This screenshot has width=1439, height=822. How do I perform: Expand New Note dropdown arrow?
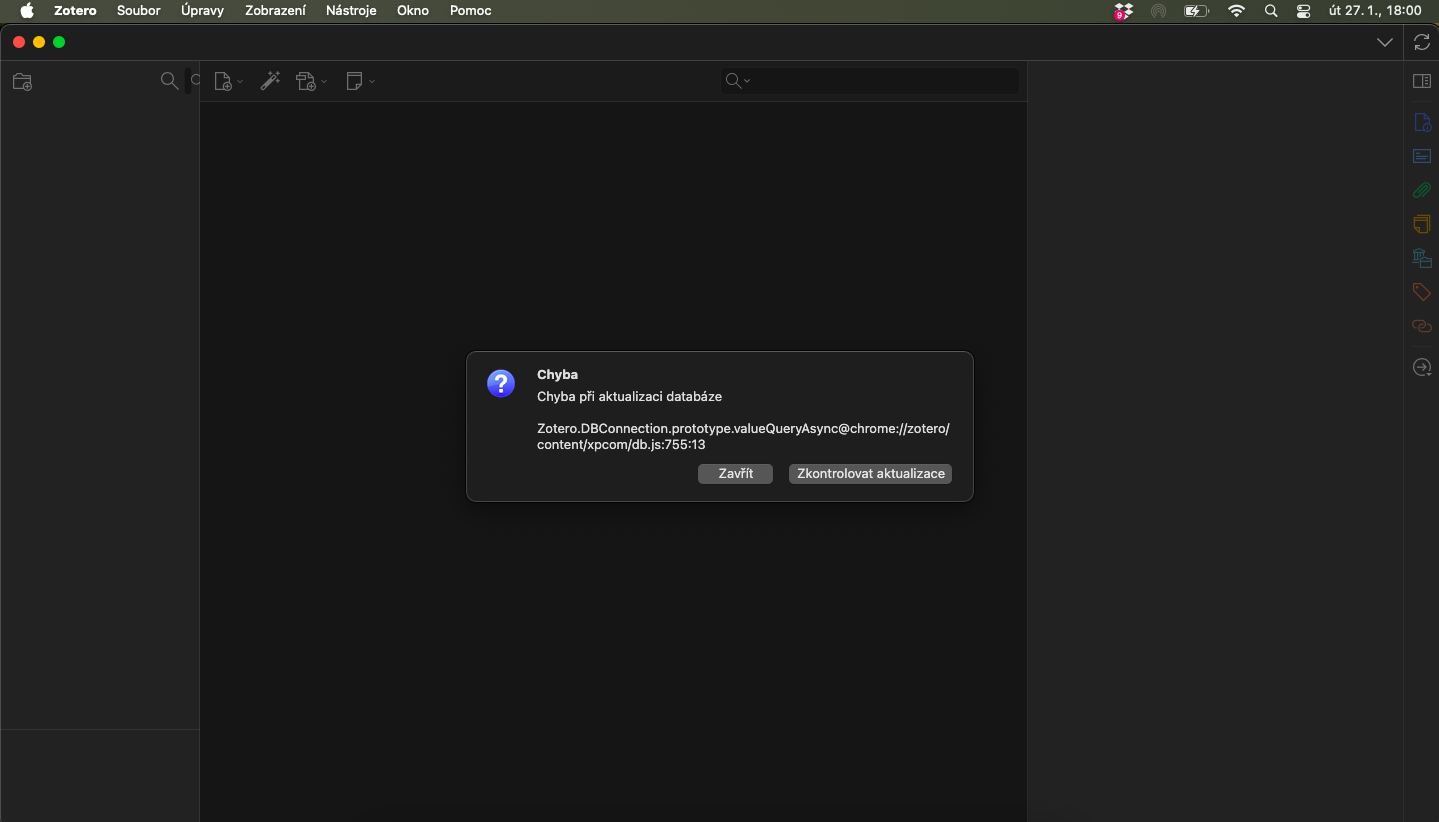coord(372,82)
